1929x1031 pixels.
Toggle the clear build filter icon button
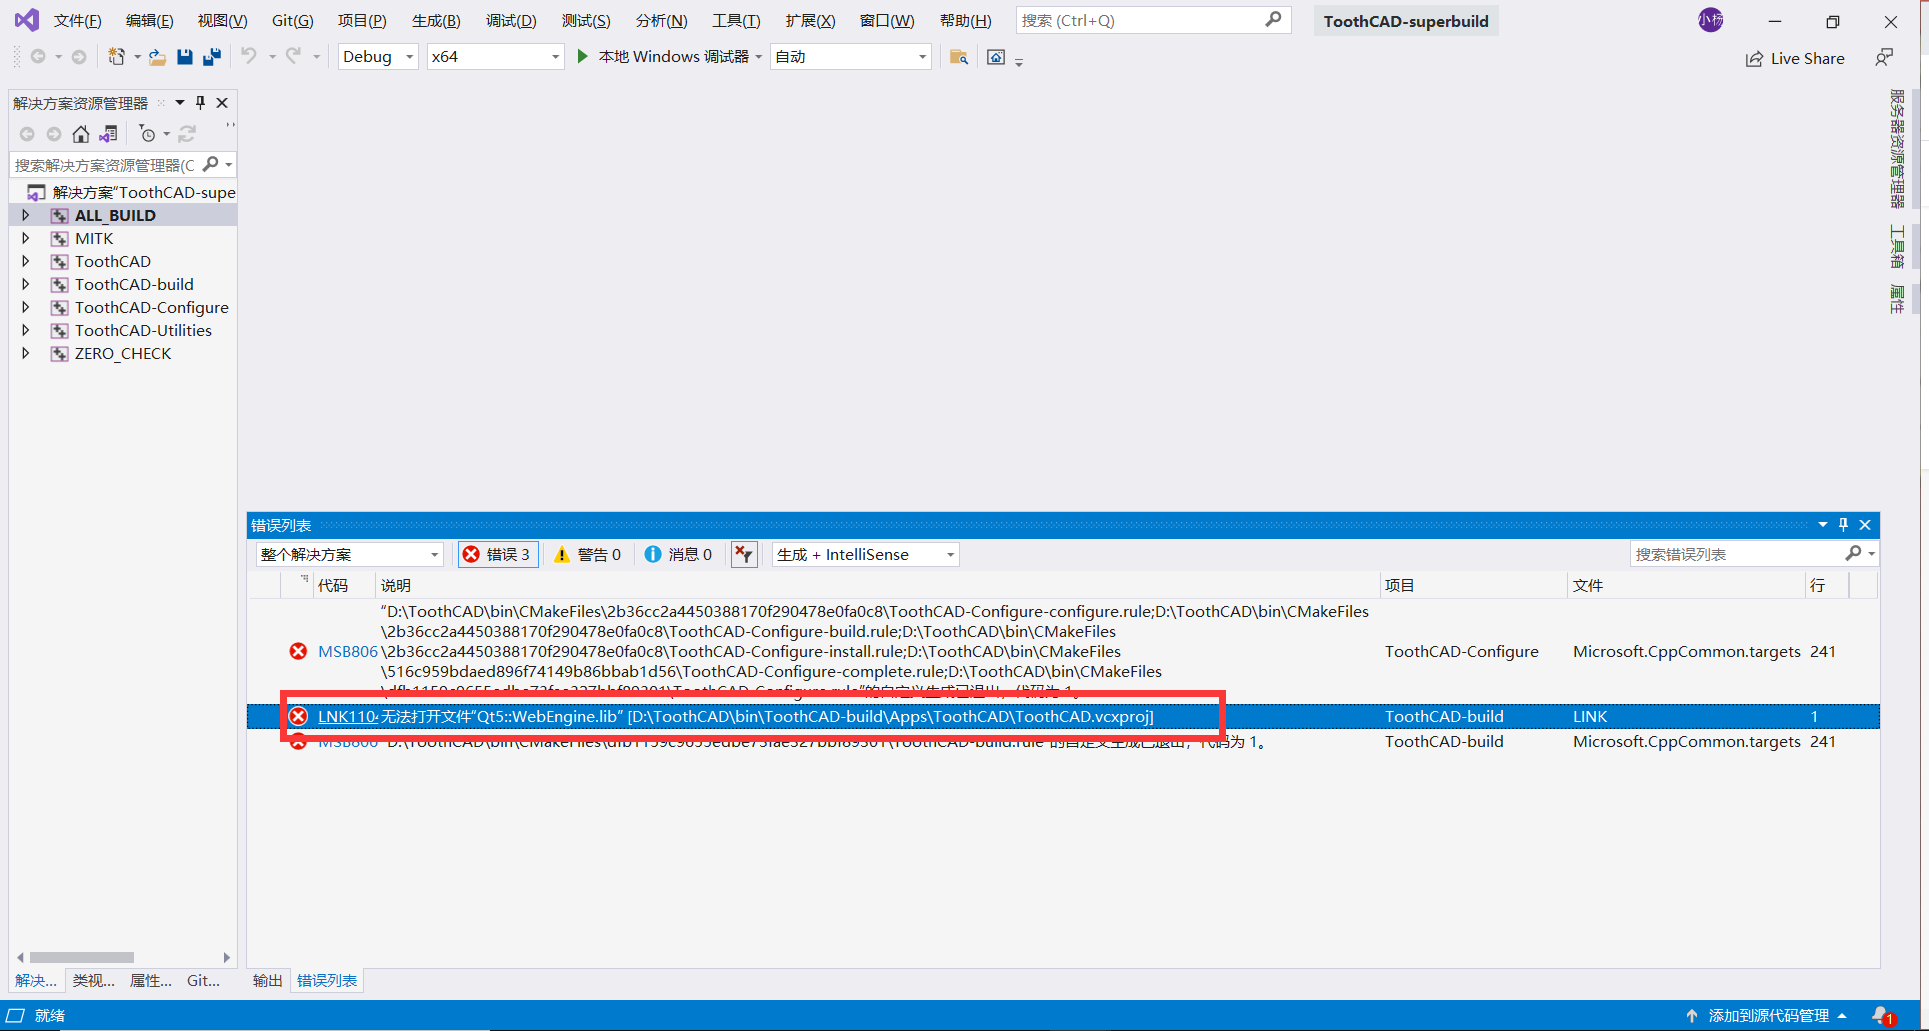tap(744, 554)
